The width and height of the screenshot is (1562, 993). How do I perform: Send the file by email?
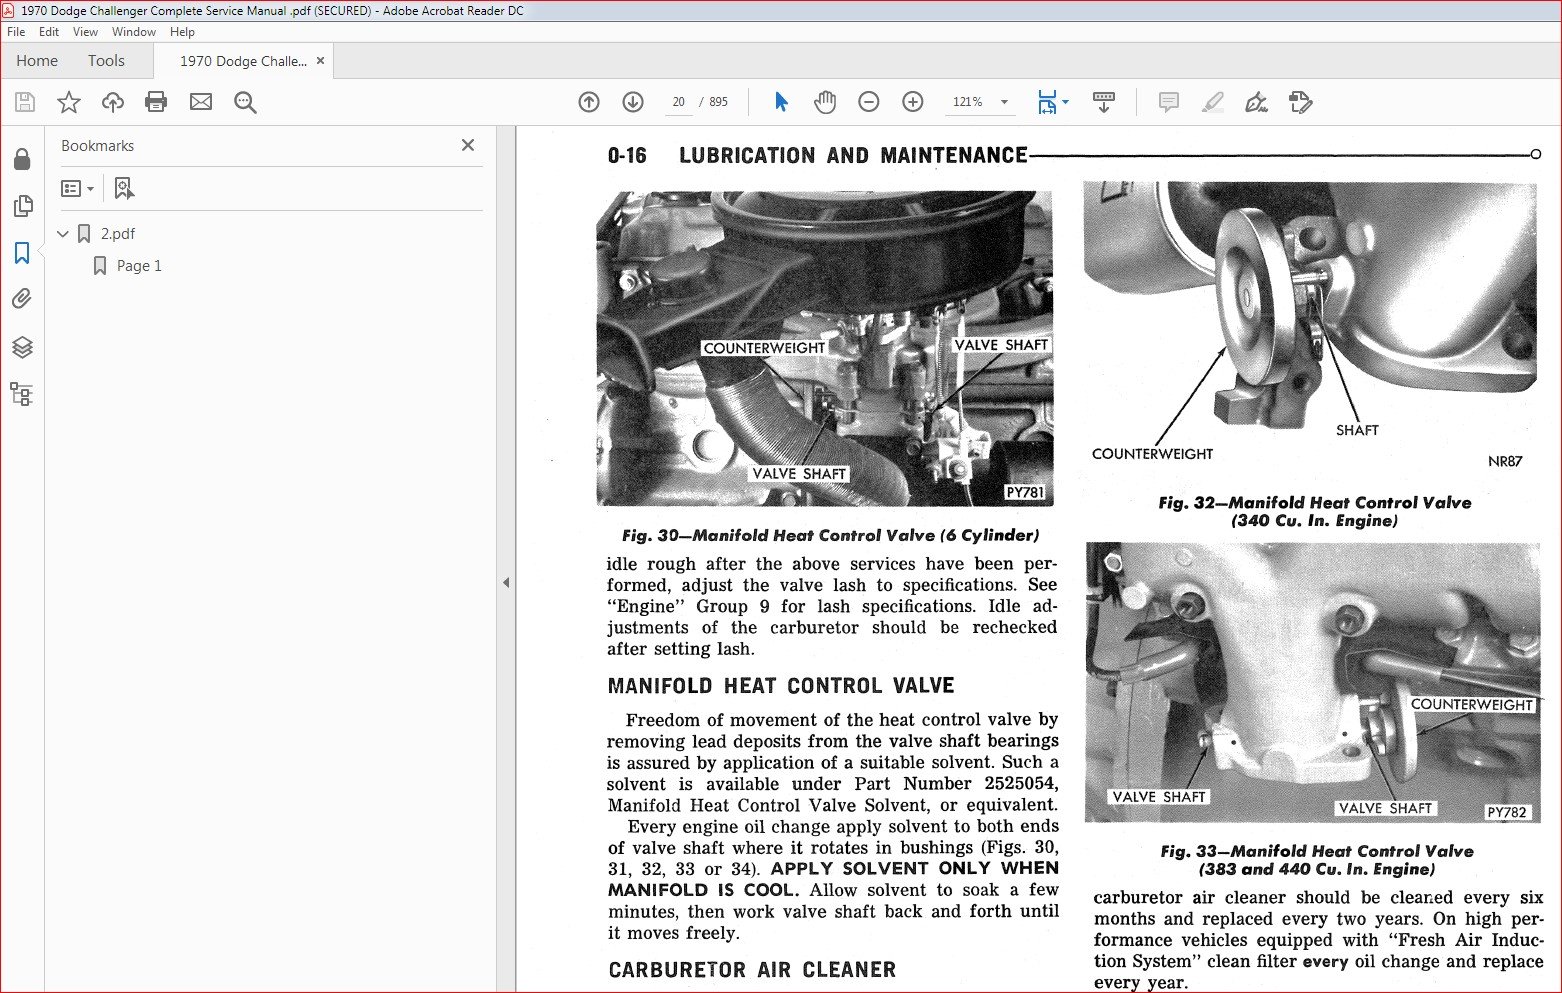[201, 102]
